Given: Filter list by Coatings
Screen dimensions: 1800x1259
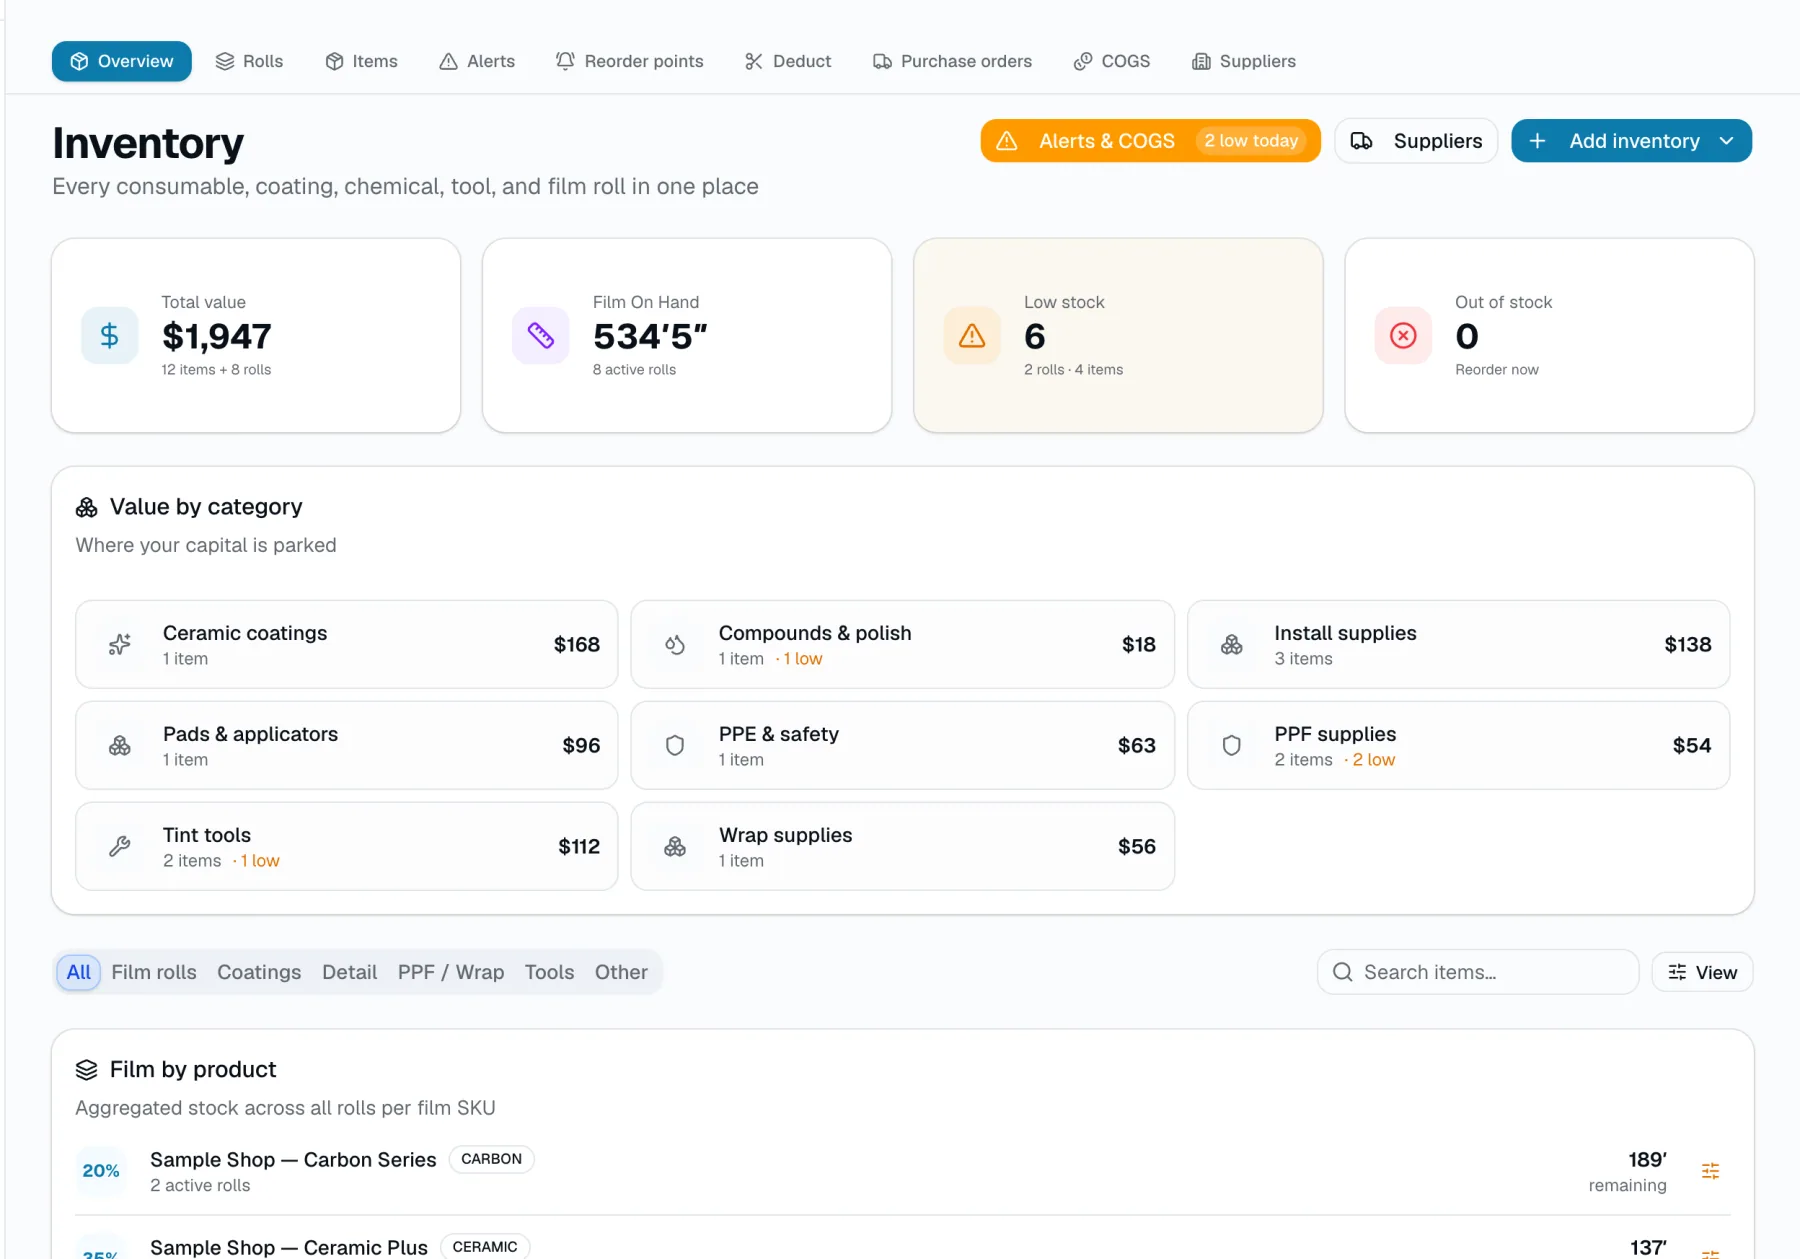Looking at the screenshot, I should coord(259,972).
